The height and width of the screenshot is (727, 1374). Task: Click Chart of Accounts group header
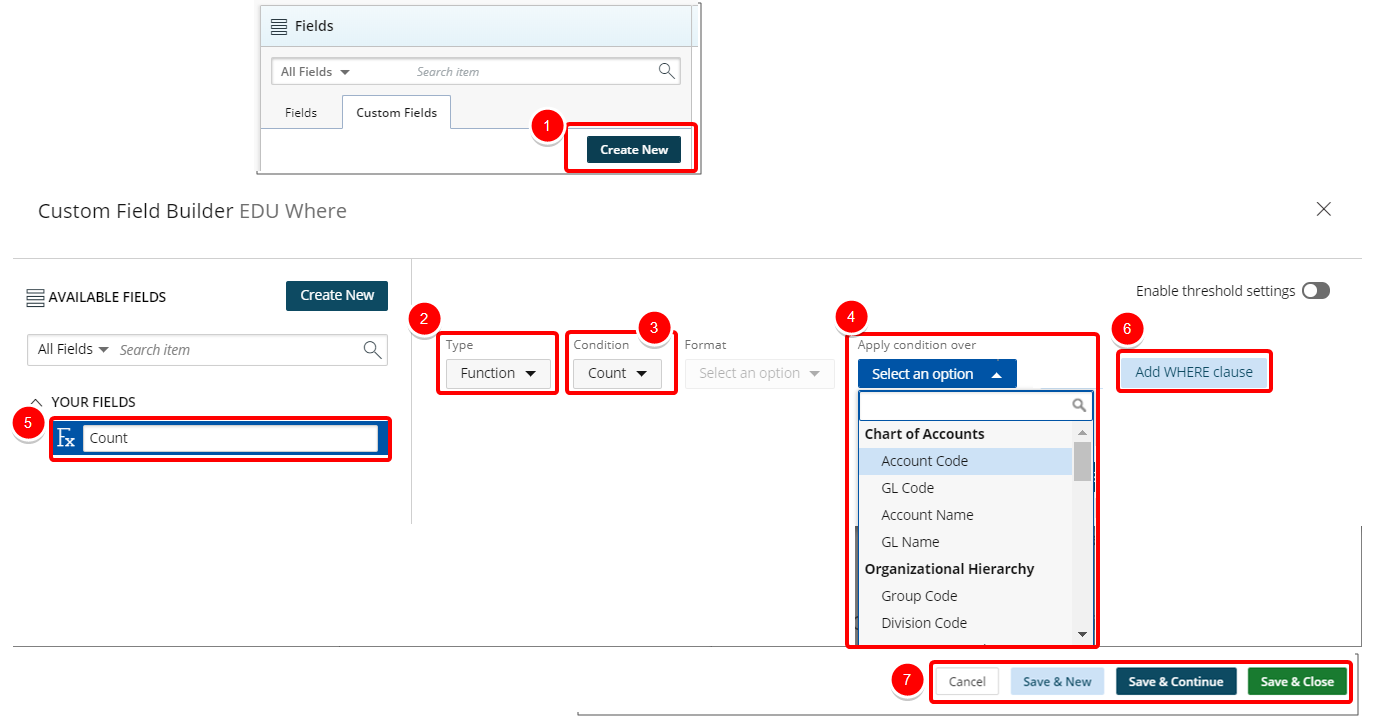(x=924, y=434)
